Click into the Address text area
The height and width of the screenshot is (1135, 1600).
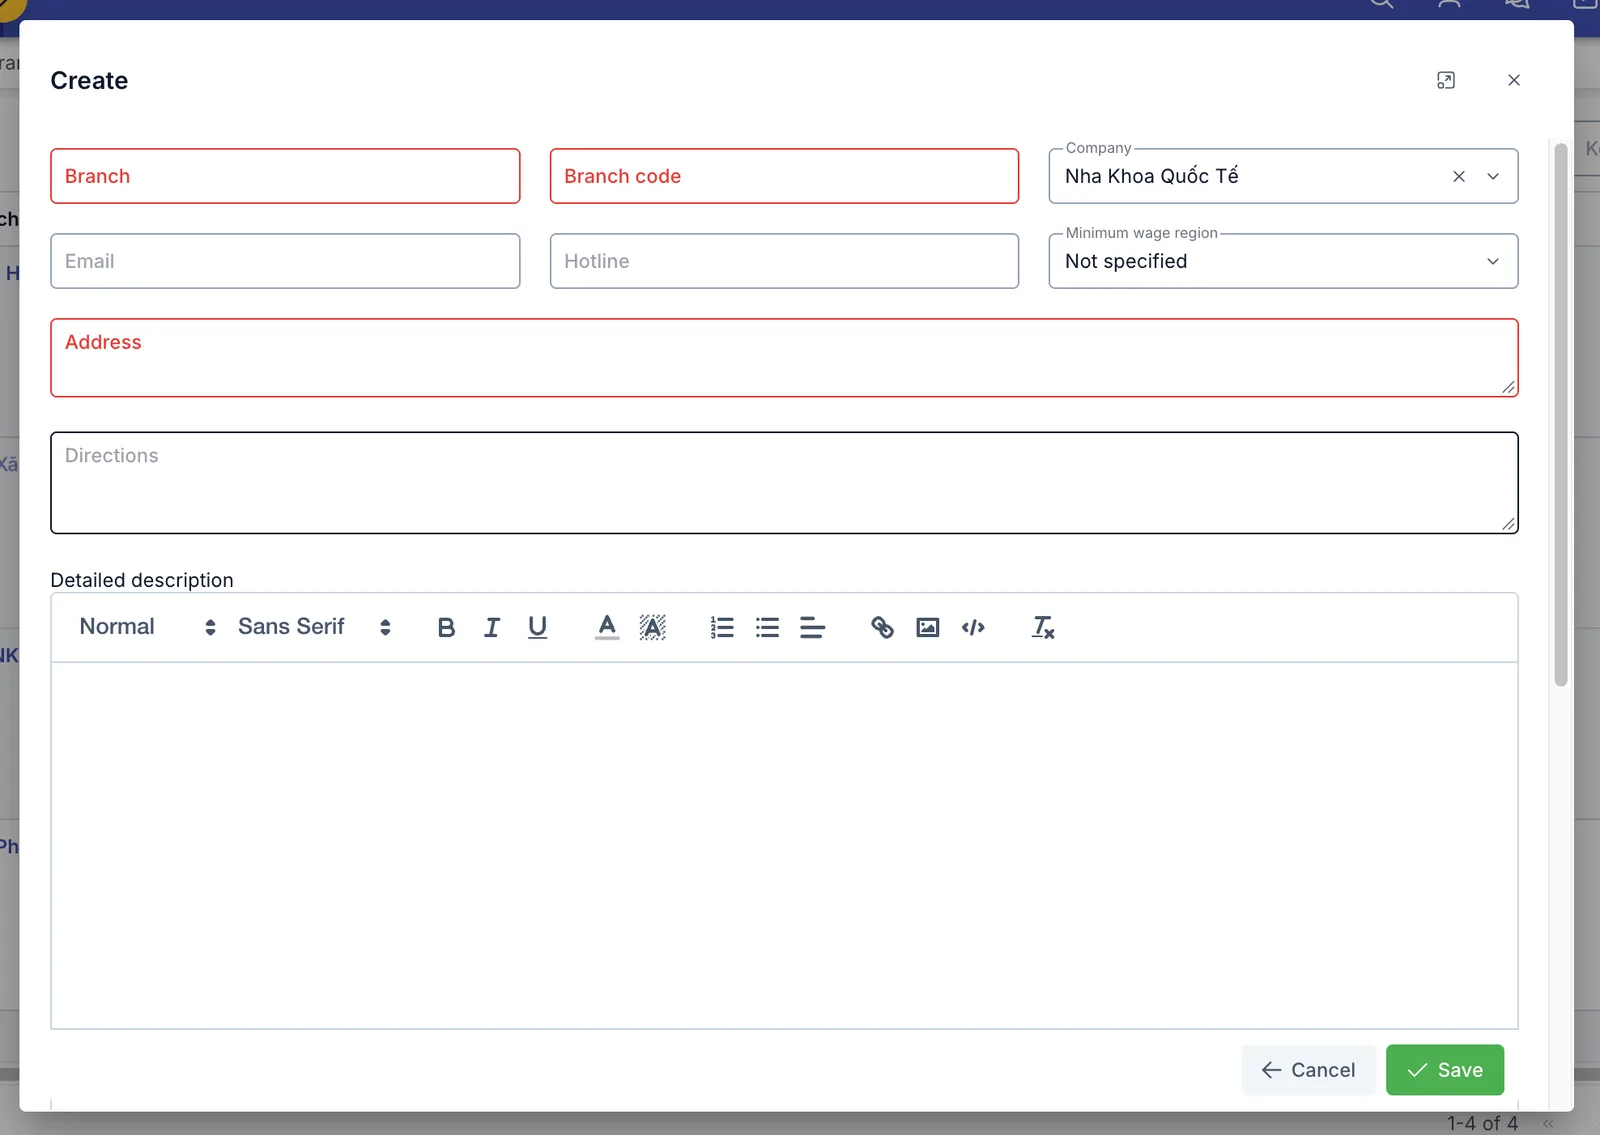784,358
